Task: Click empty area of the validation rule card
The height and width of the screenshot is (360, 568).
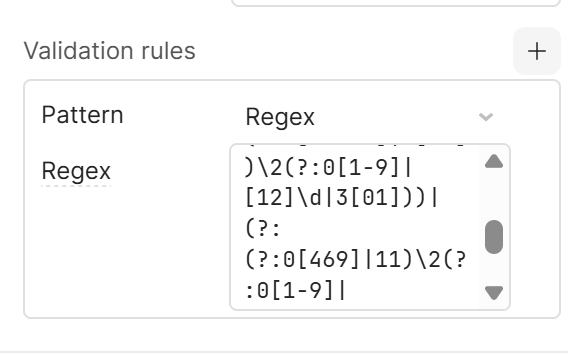Action: click(127, 254)
